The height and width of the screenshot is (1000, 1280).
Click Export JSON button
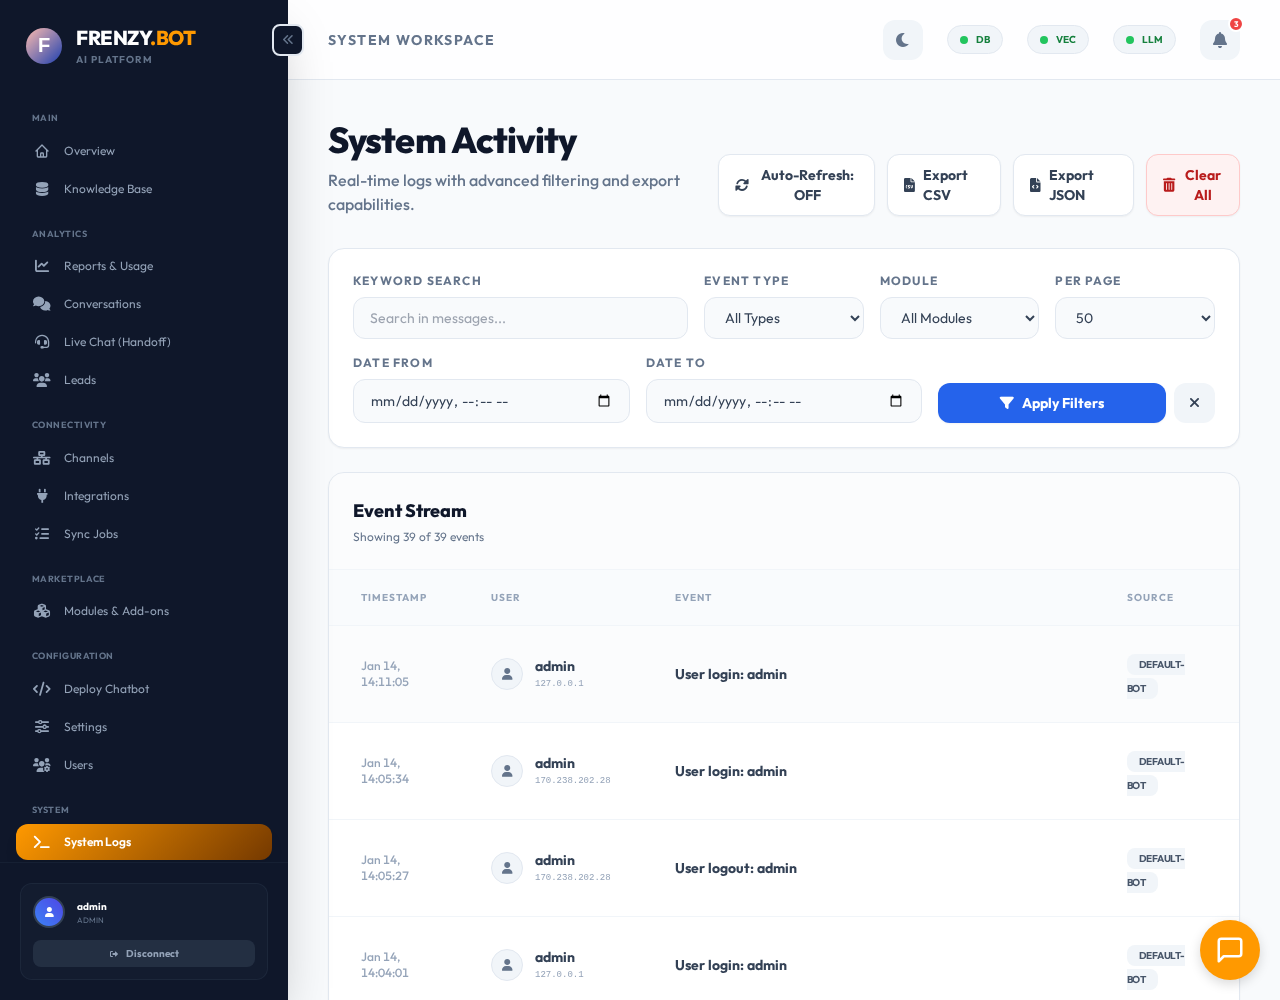[1073, 185]
